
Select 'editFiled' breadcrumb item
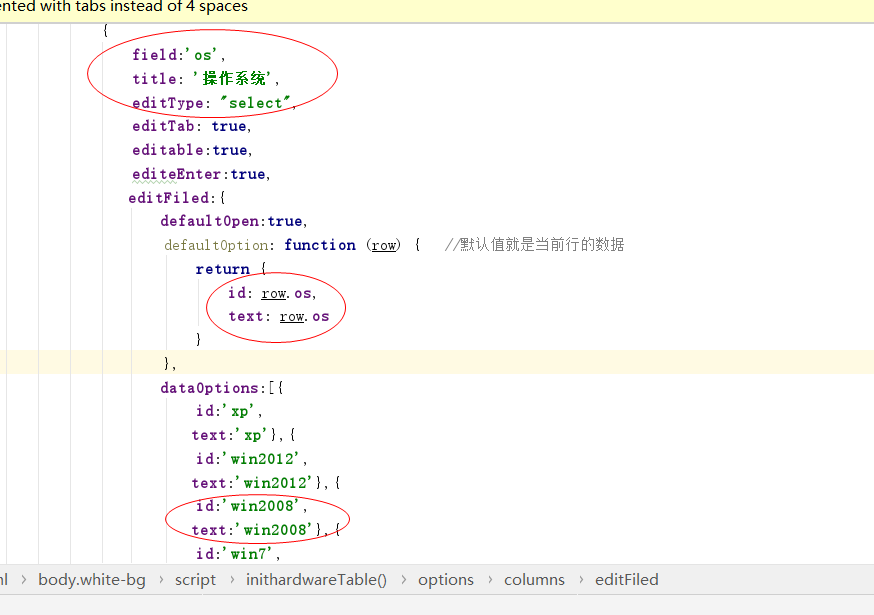tap(627, 580)
